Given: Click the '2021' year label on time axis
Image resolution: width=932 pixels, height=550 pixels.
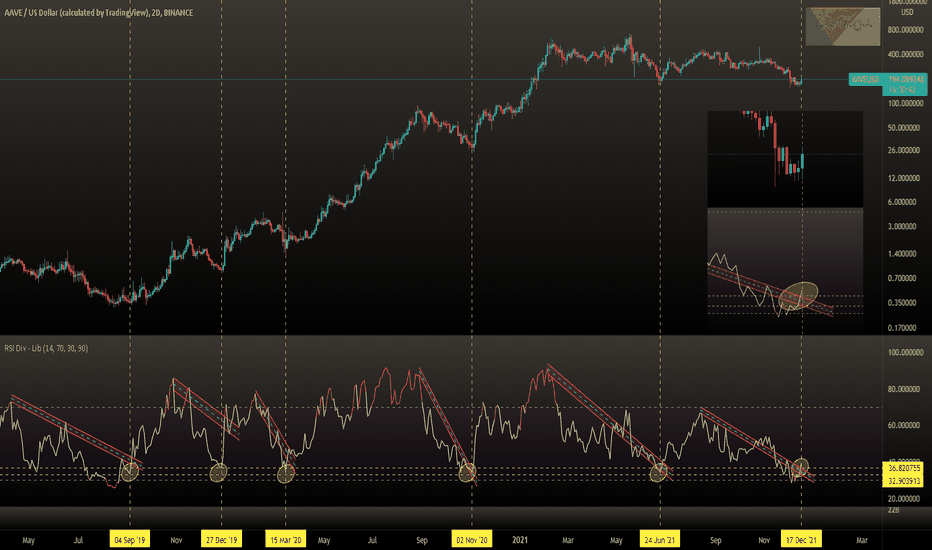Looking at the screenshot, I should point(519,540).
